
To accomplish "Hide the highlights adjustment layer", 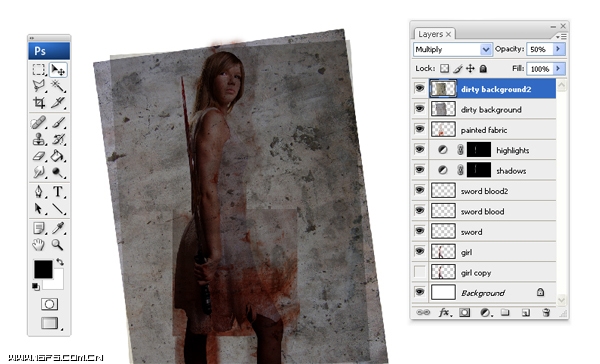I will pos(420,150).
